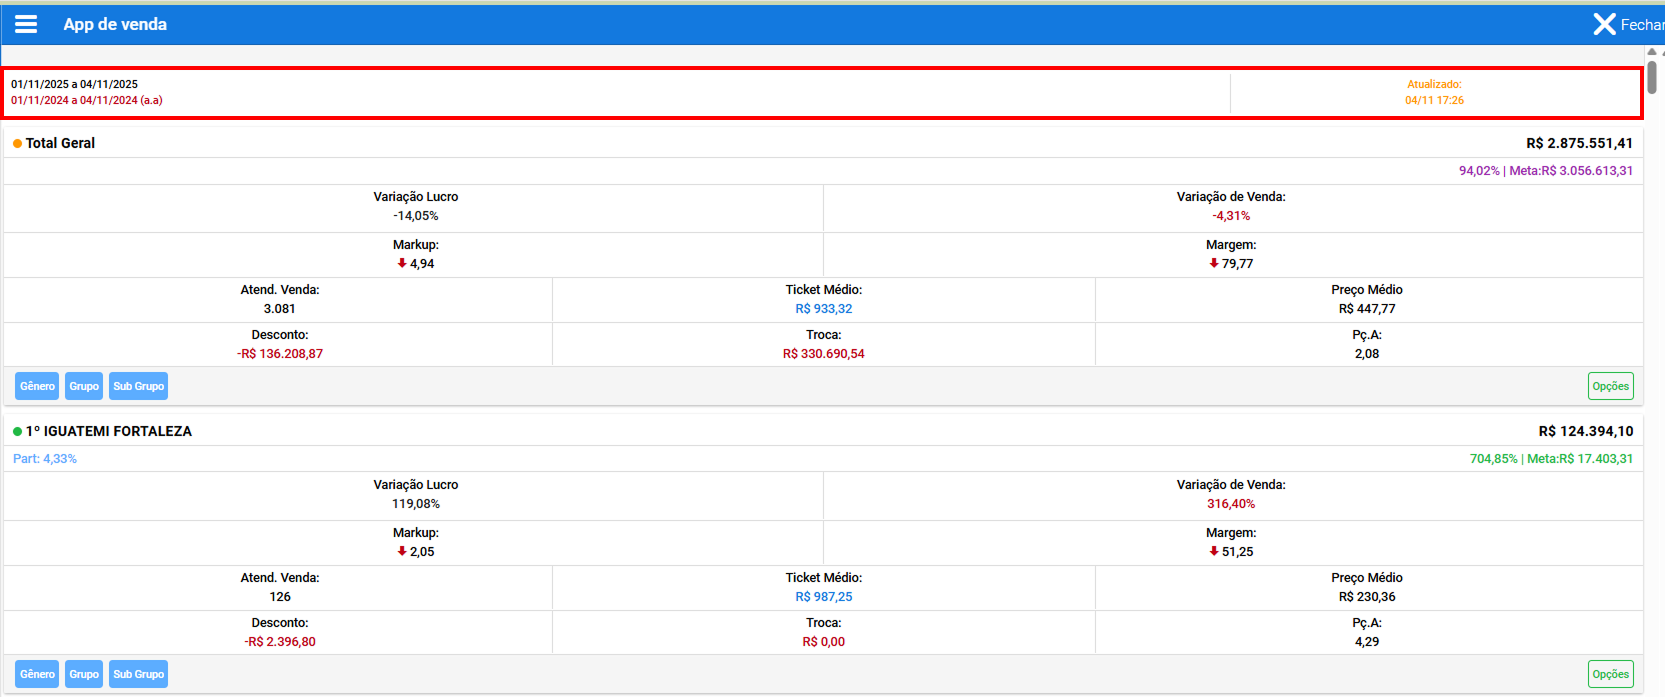Click the red down arrow beside Markup 4,94
Screen dimensions: 1665x697
pos(402,263)
